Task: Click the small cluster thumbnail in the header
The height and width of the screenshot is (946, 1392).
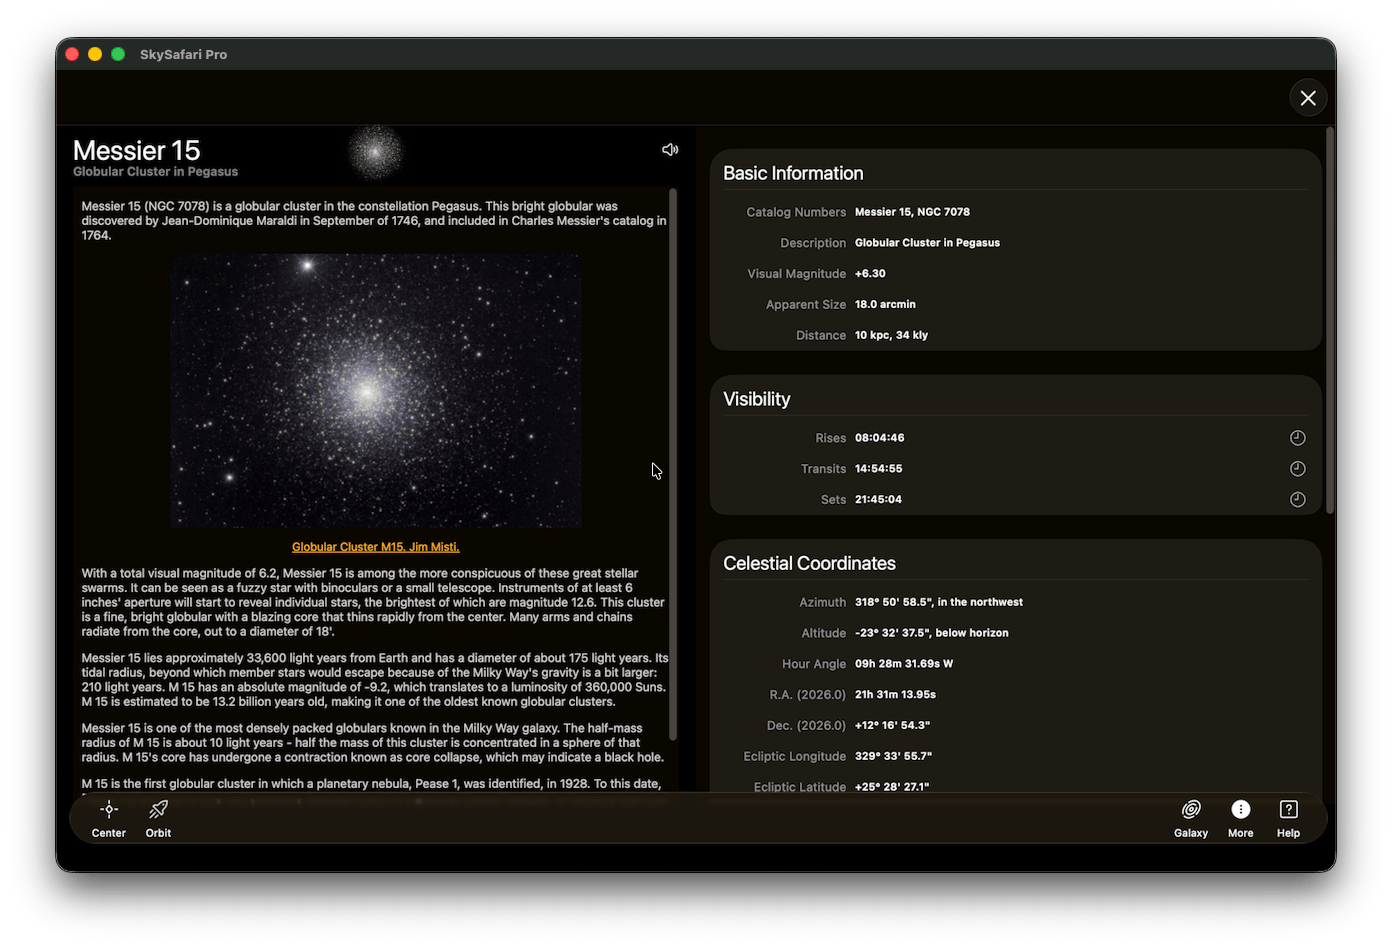Action: pyautogui.click(x=375, y=152)
